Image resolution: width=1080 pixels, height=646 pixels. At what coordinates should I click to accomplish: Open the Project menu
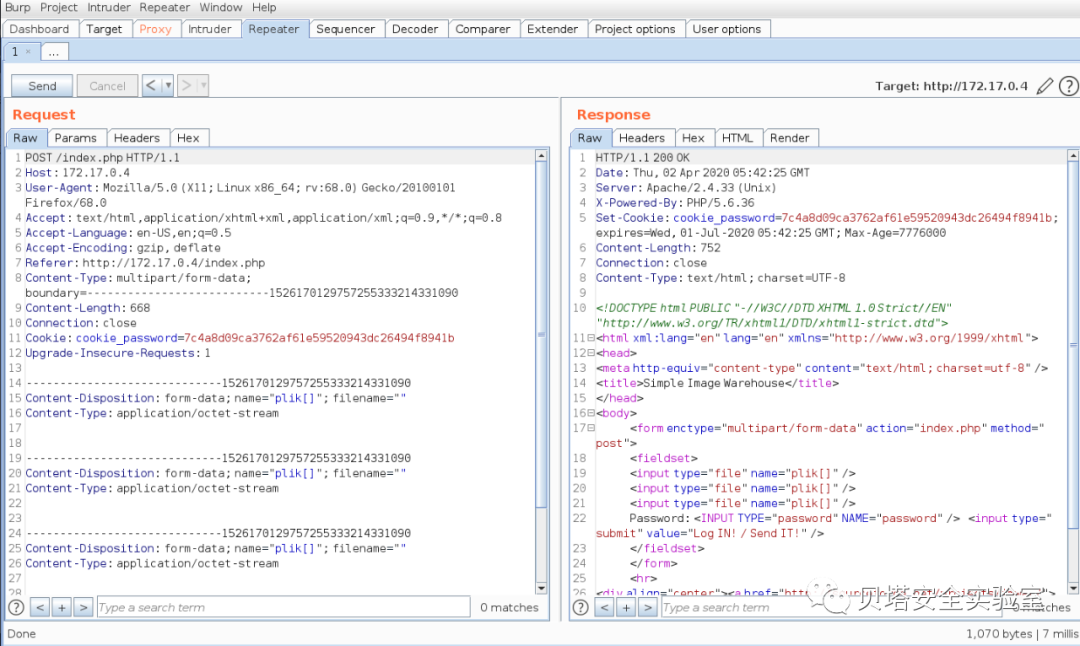pyautogui.click(x=59, y=8)
